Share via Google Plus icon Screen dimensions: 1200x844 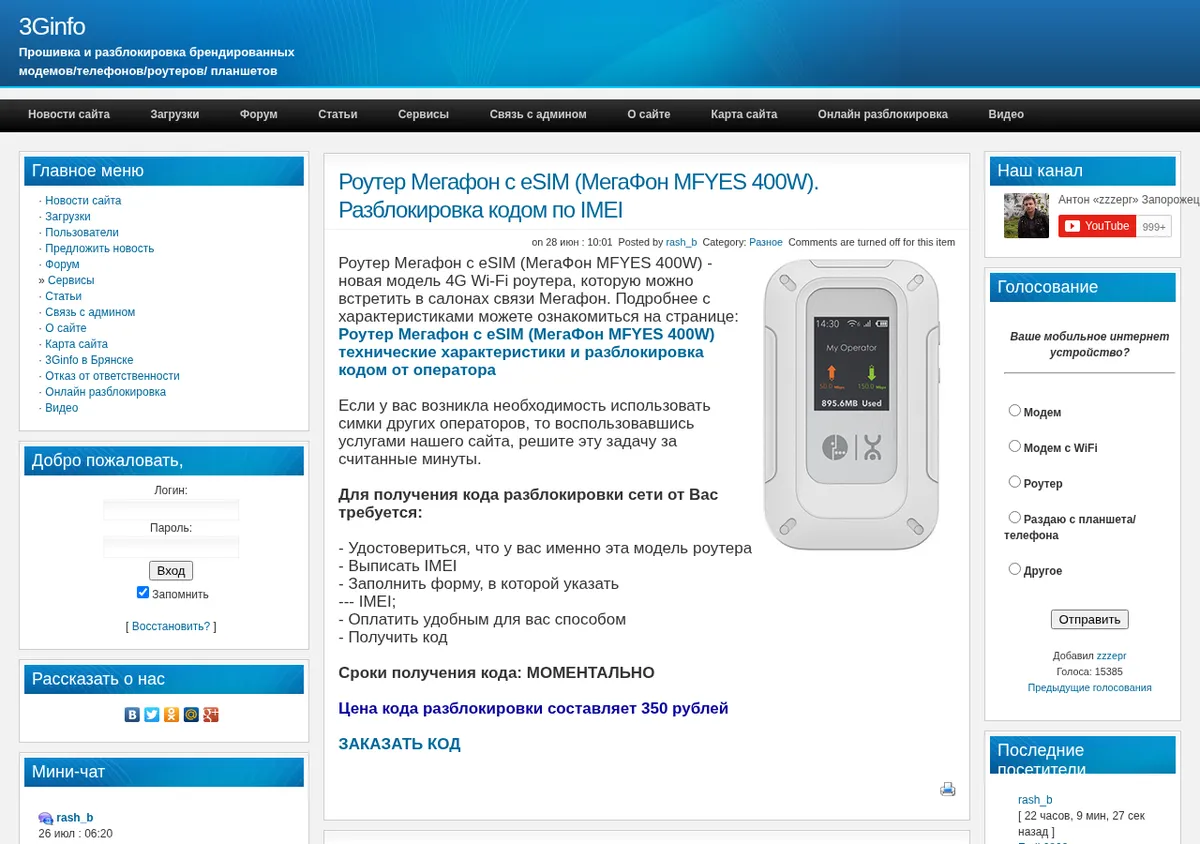pyautogui.click(x=211, y=714)
